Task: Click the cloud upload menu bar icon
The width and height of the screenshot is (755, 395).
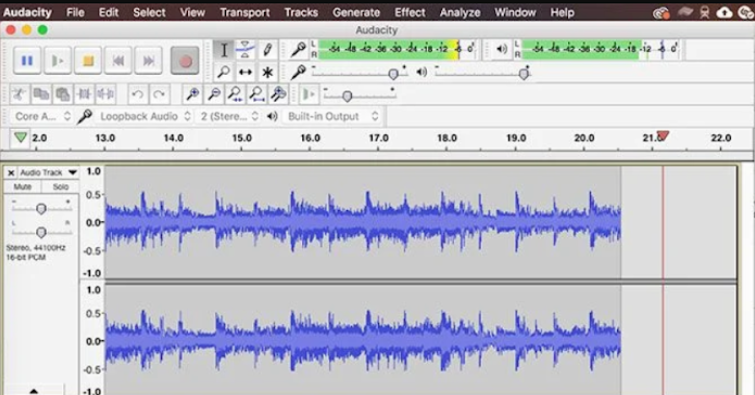Action: (x=724, y=13)
